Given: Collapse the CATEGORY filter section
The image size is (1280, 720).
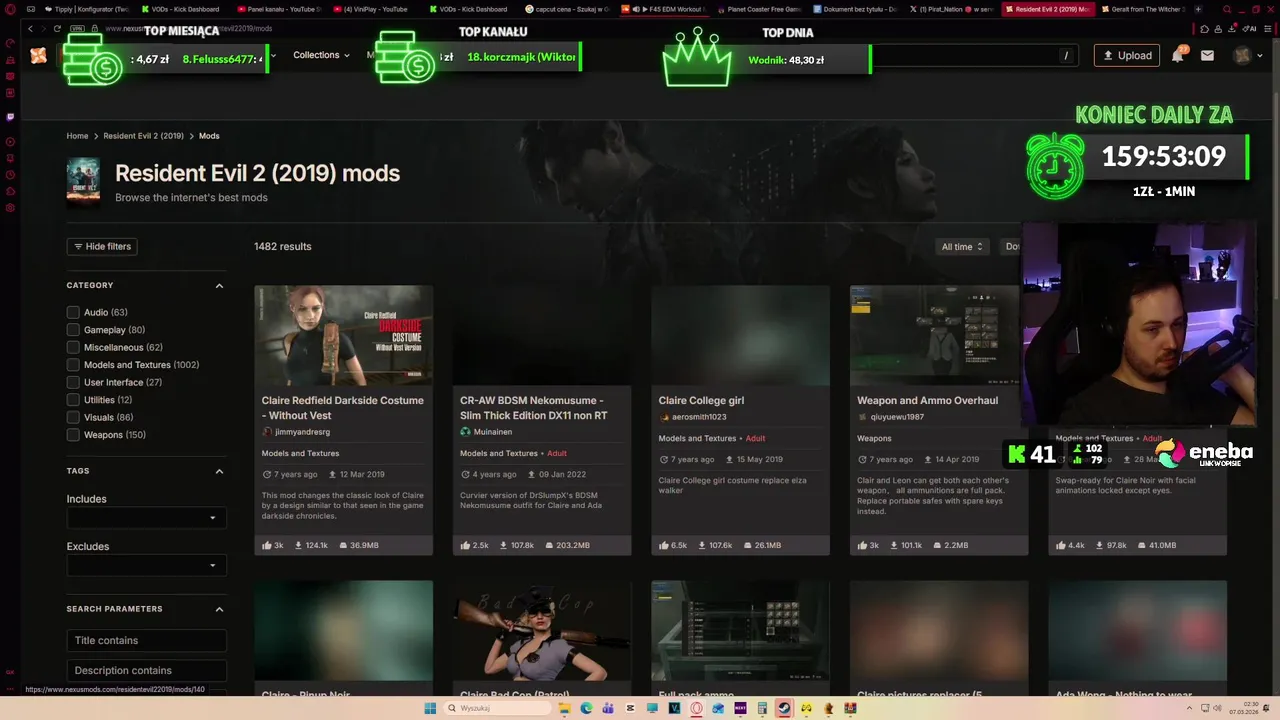Looking at the screenshot, I should [x=219, y=286].
